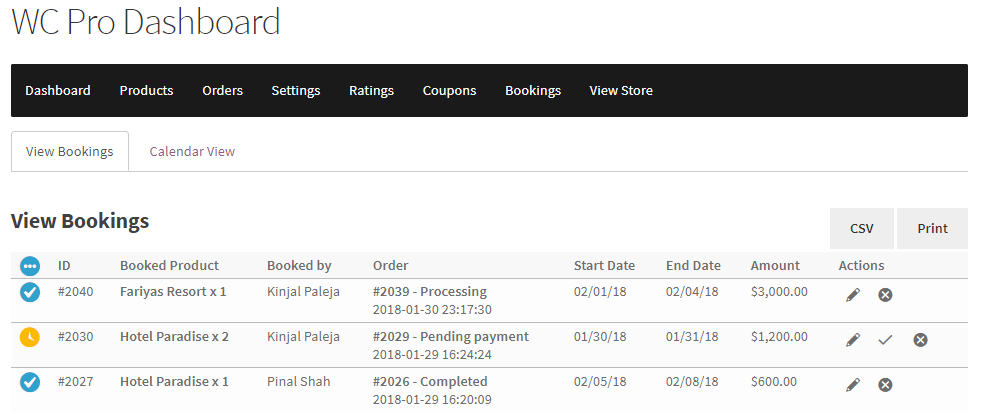Click edit pencil for booking #2040
This screenshot has width=985, height=420.
click(852, 294)
